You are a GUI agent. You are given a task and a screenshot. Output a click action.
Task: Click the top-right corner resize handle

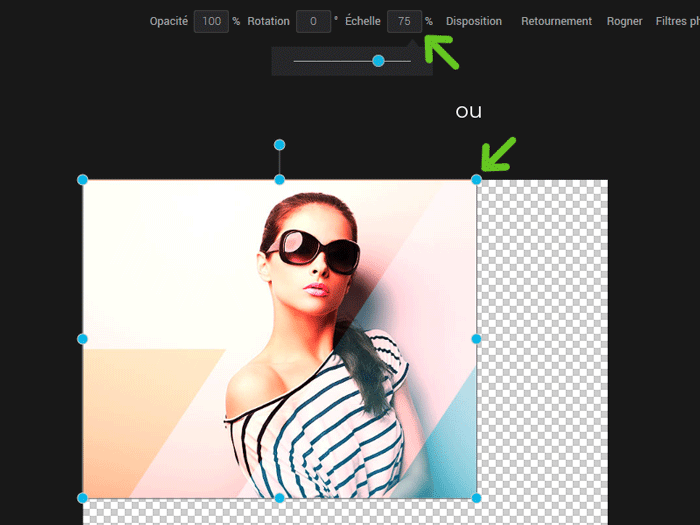476,180
